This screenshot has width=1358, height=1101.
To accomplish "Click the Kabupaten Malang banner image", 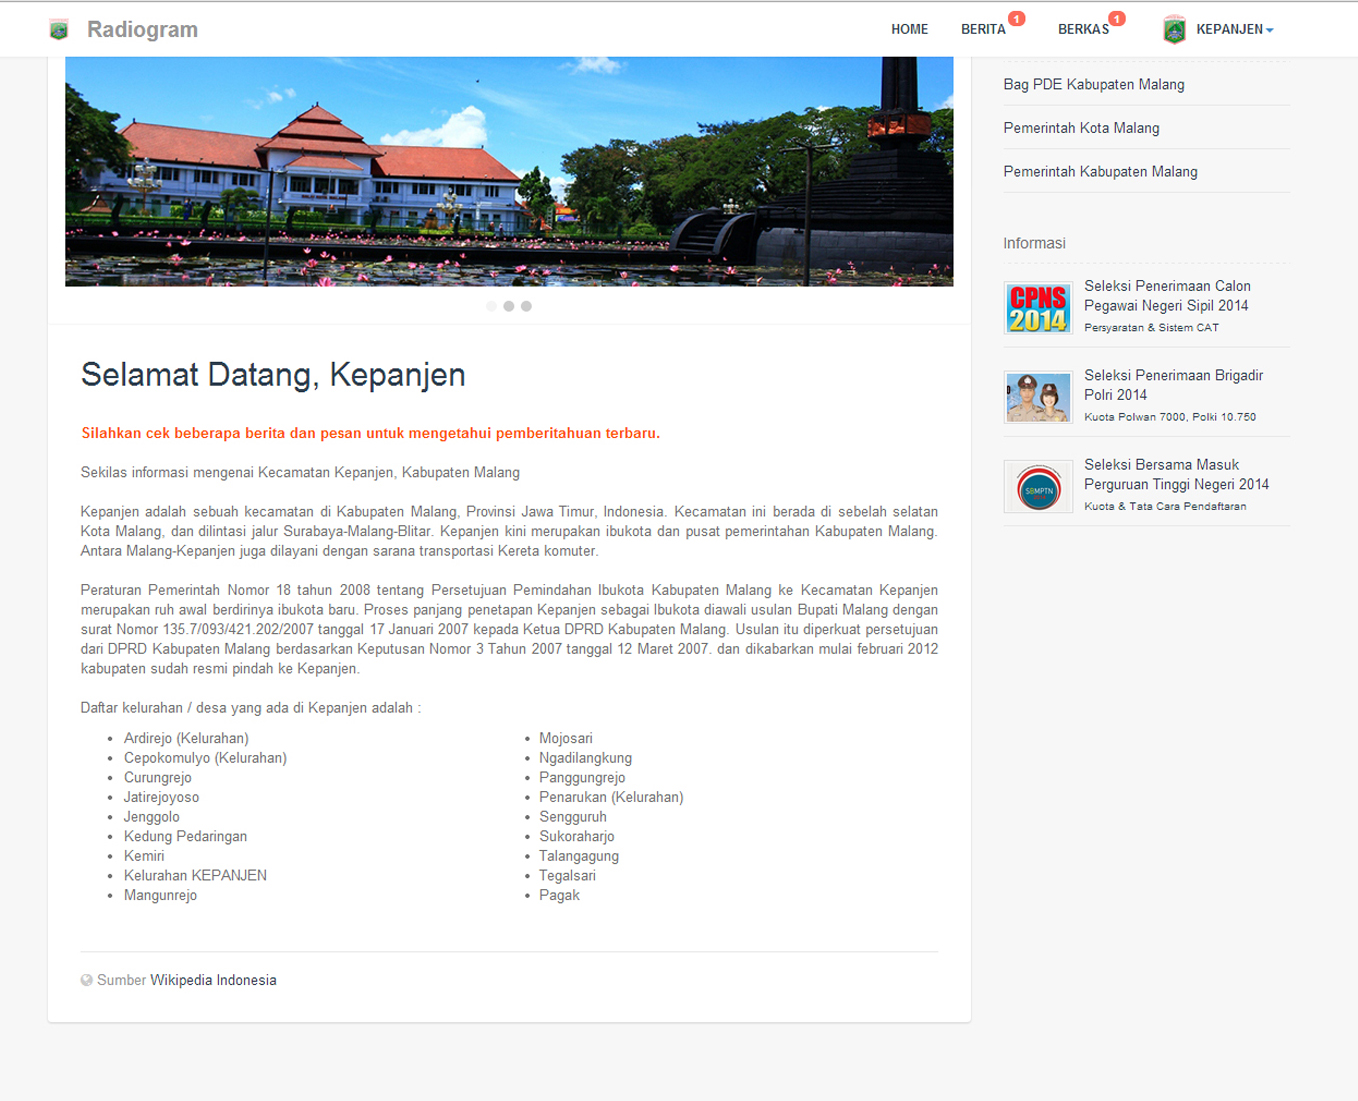I will [x=509, y=171].
